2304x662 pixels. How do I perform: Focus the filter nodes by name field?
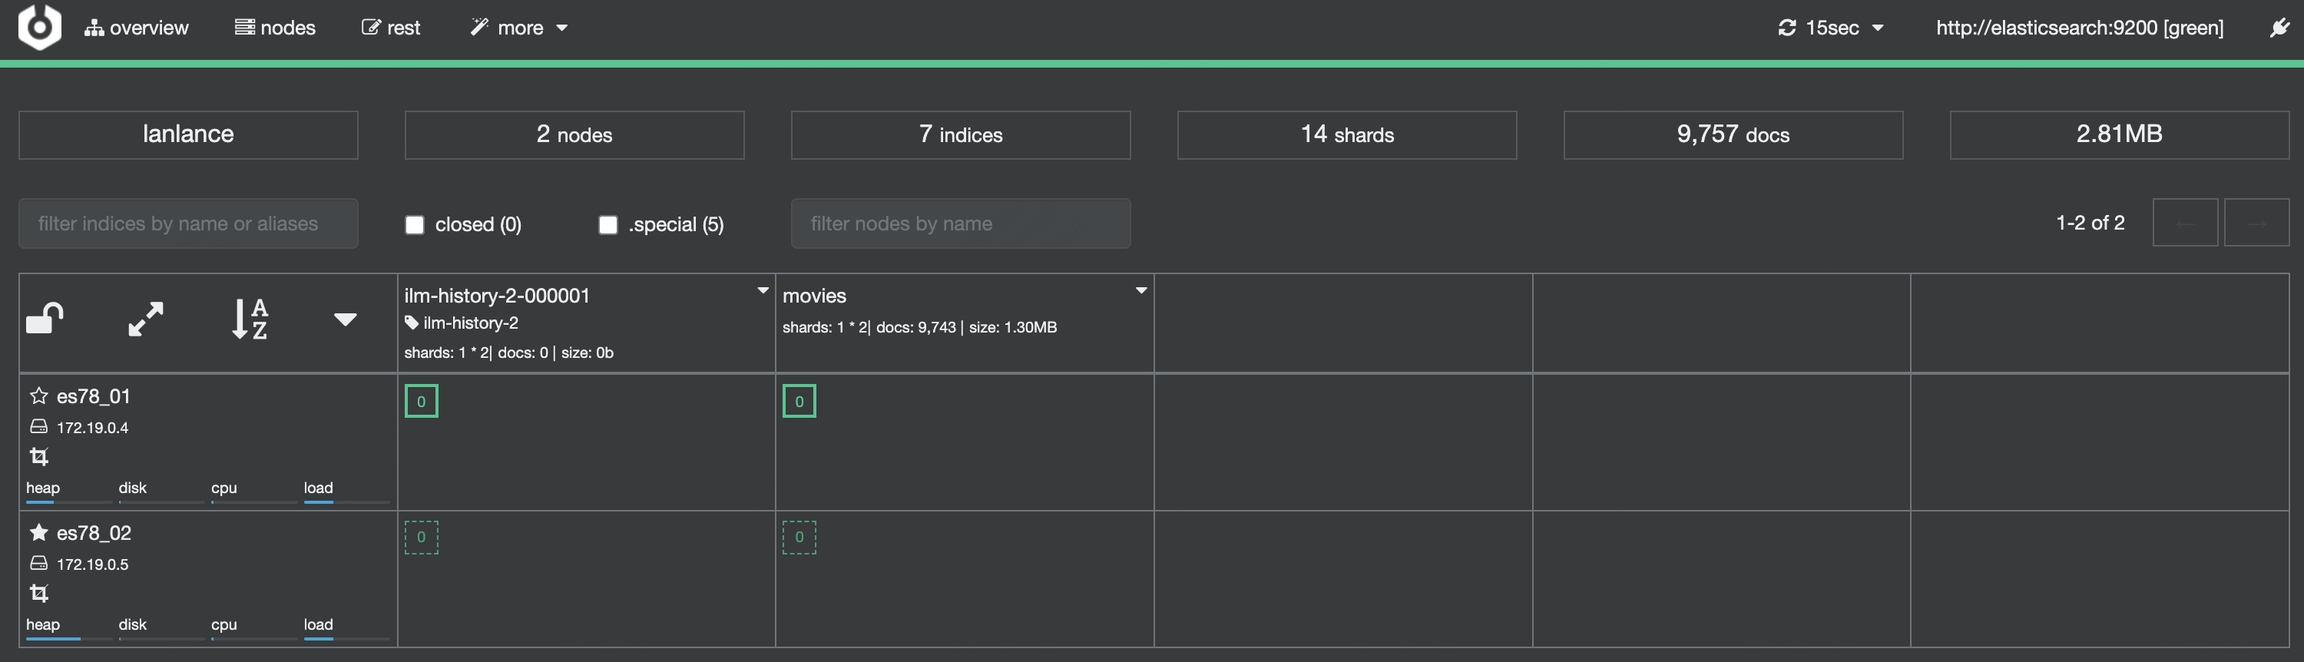pyautogui.click(x=960, y=224)
